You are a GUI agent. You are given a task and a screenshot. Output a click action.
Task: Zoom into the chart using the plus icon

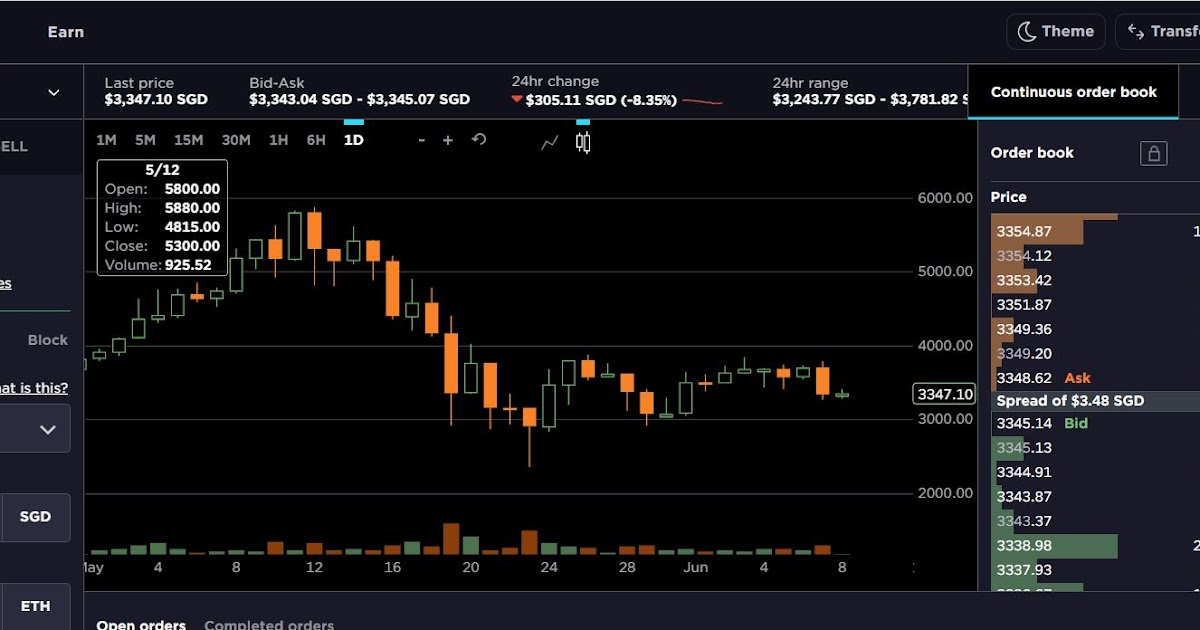pyautogui.click(x=447, y=141)
